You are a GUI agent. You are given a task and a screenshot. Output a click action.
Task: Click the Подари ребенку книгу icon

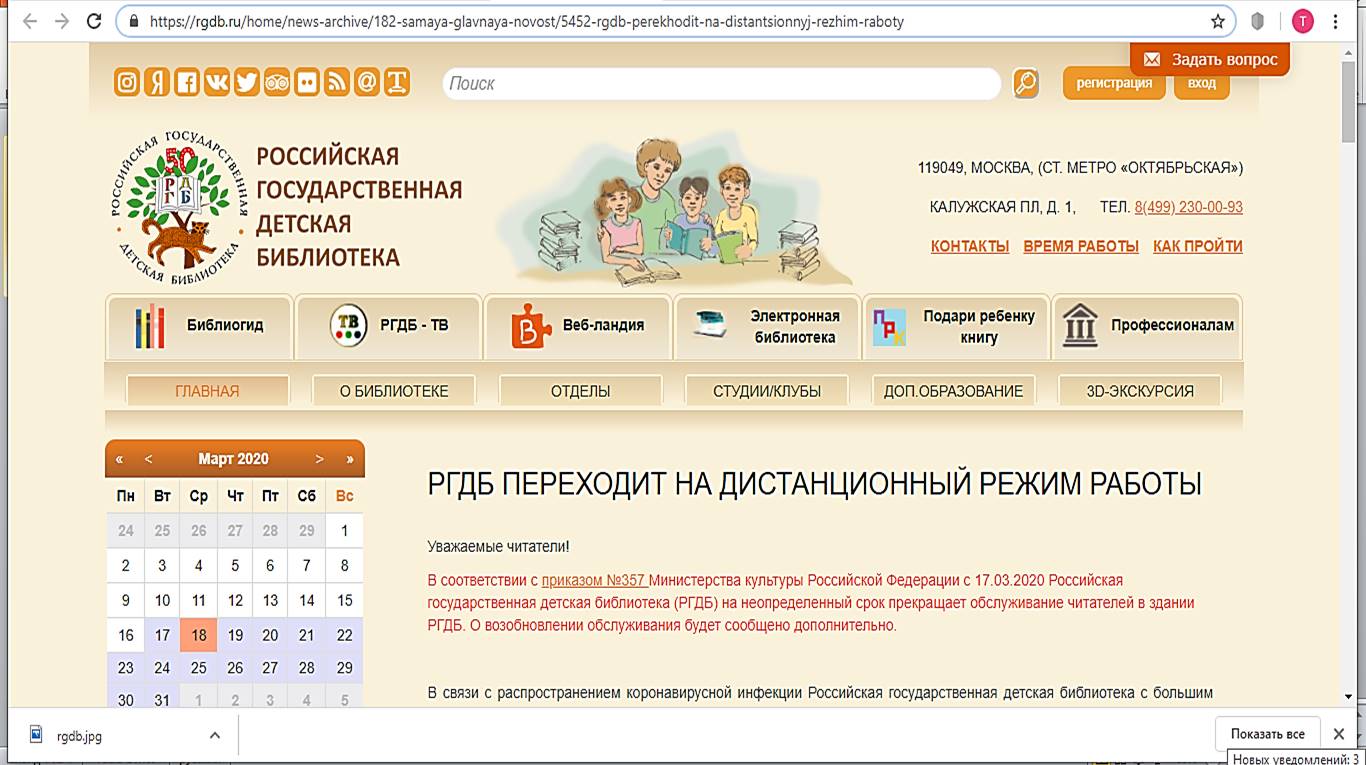pos(889,327)
